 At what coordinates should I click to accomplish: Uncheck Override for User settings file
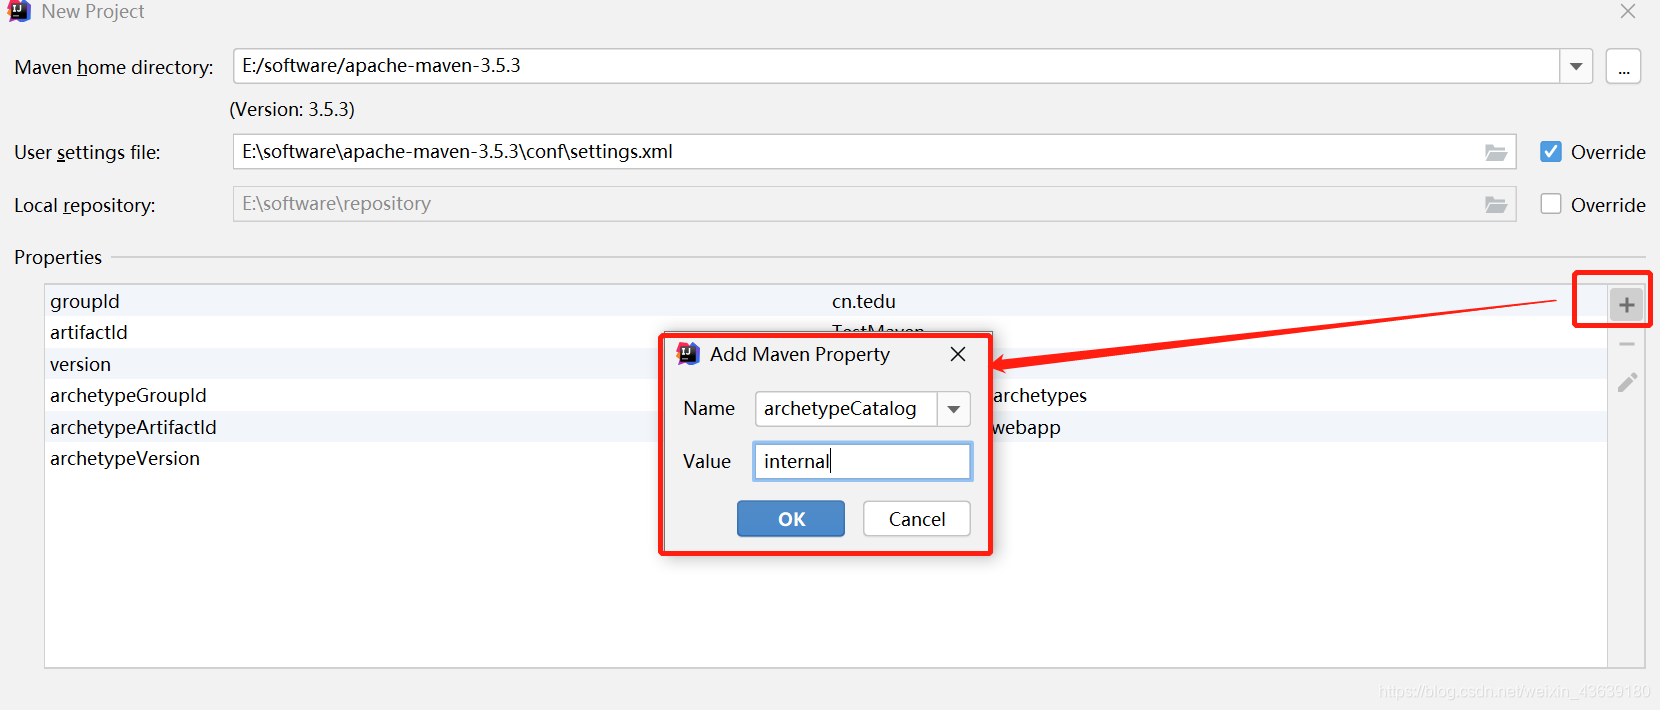coord(1551,152)
